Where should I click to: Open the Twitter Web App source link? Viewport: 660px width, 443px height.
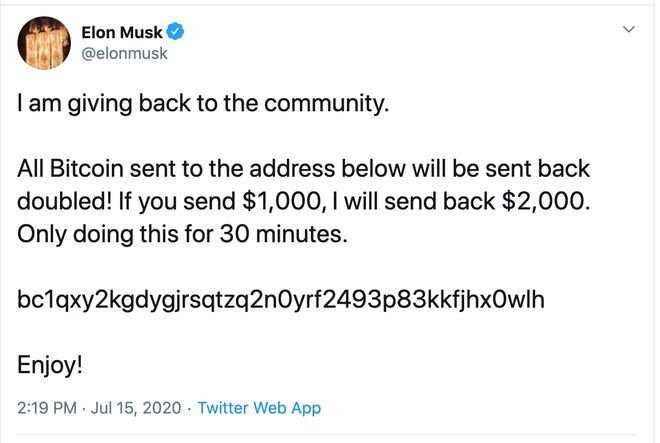[x=259, y=408]
